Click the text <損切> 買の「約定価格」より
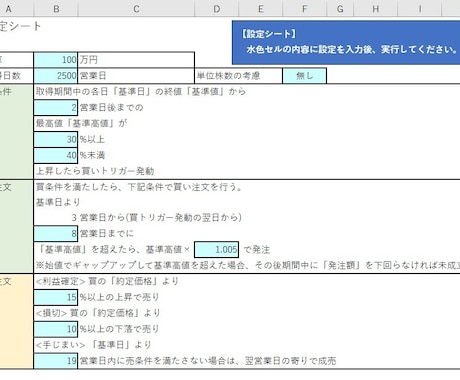The height and width of the screenshot is (380, 460). [98, 313]
